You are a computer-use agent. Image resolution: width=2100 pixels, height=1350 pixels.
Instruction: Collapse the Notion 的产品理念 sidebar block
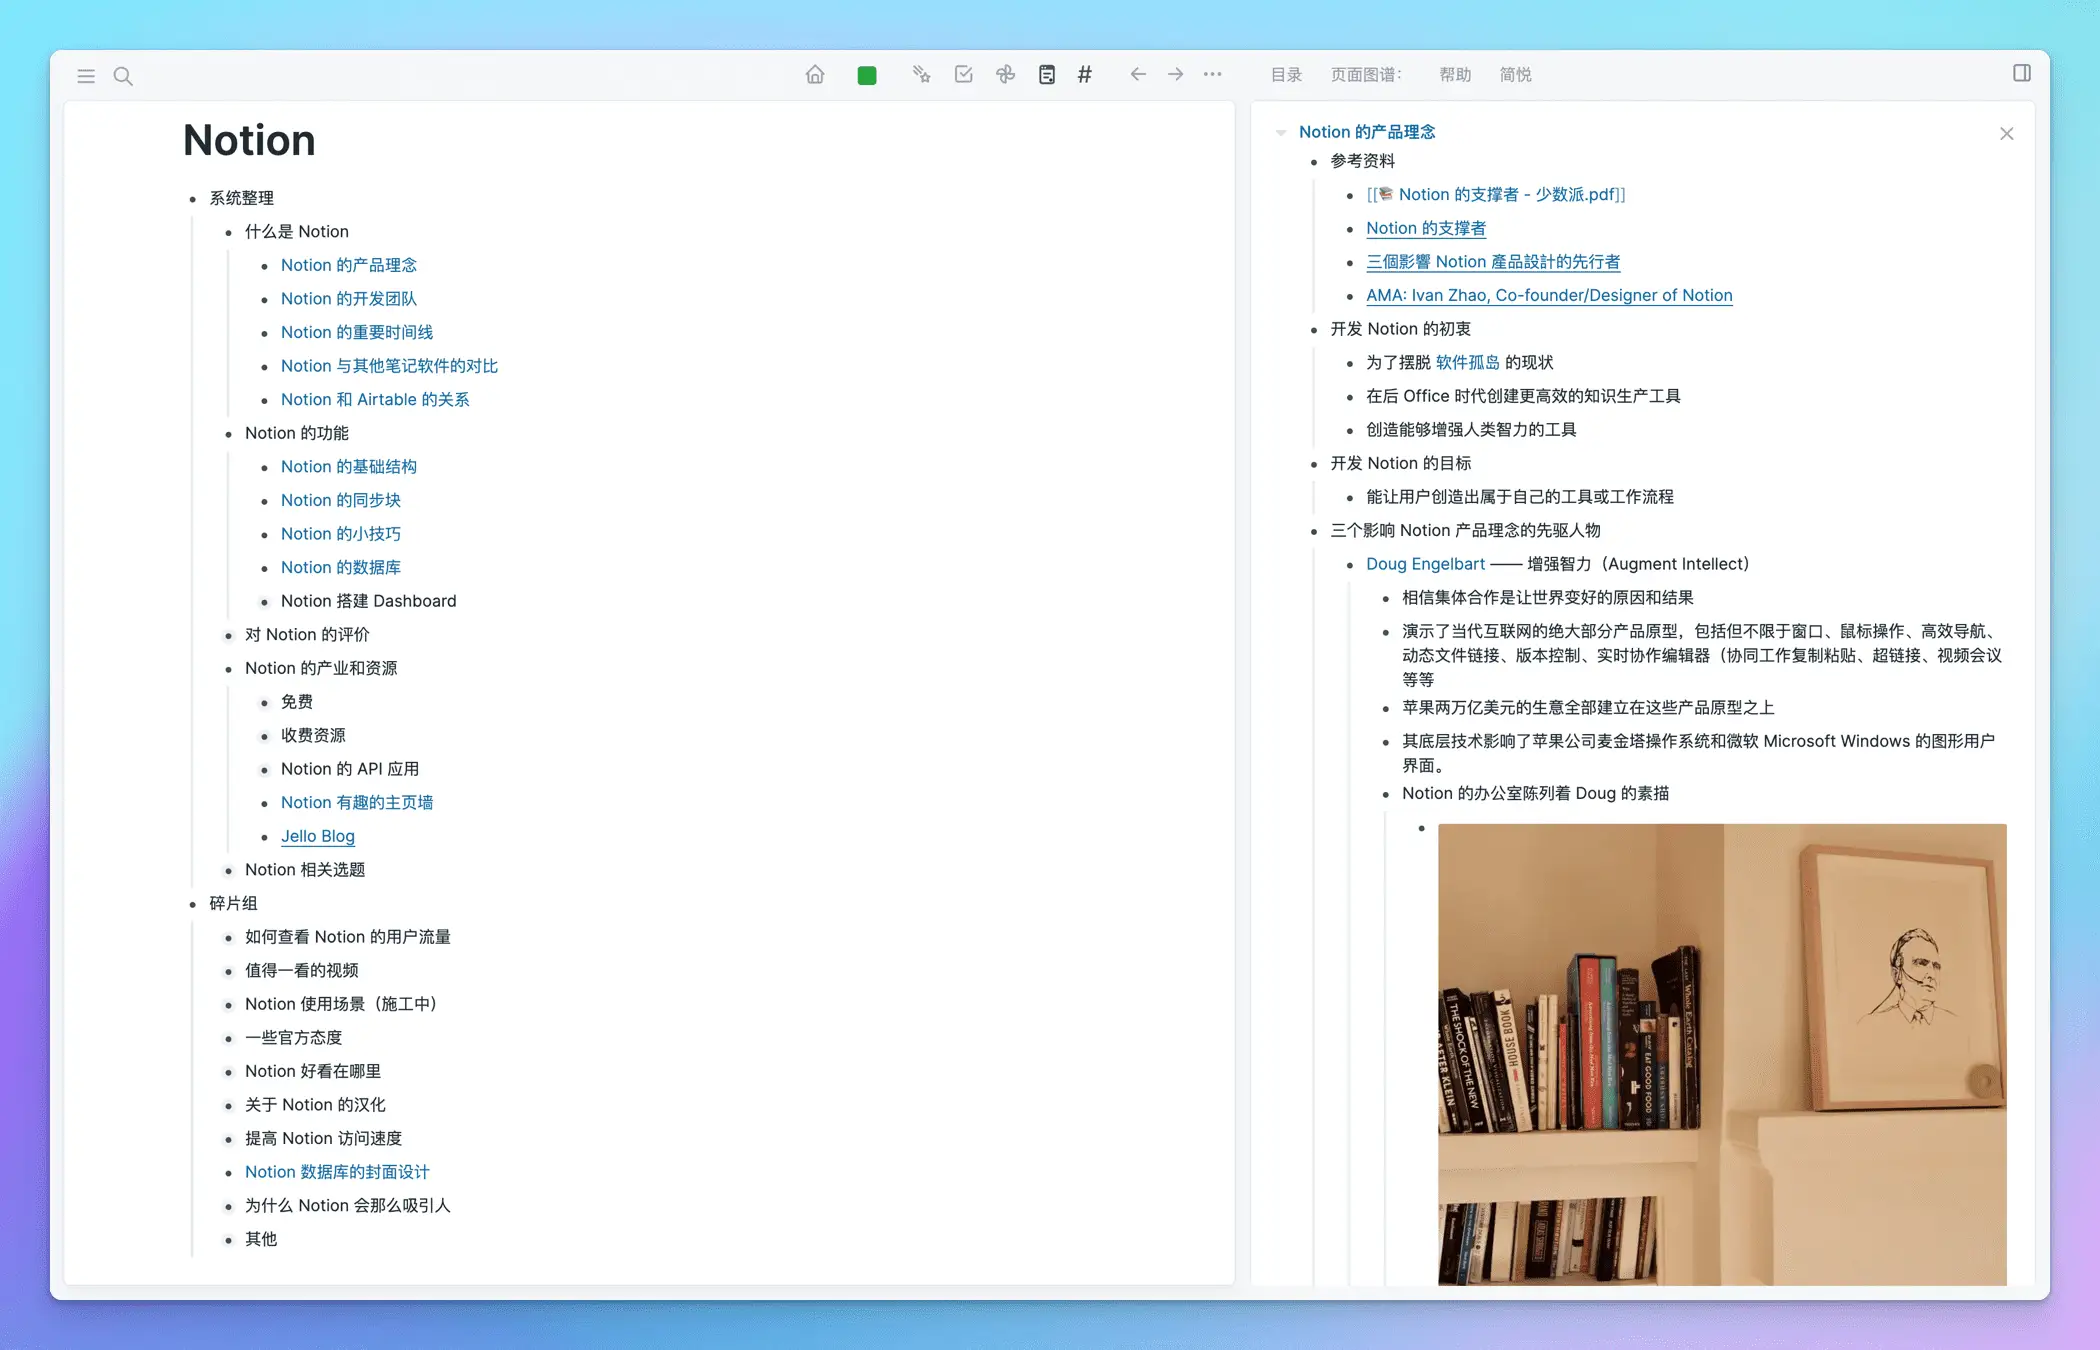pos(1281,132)
